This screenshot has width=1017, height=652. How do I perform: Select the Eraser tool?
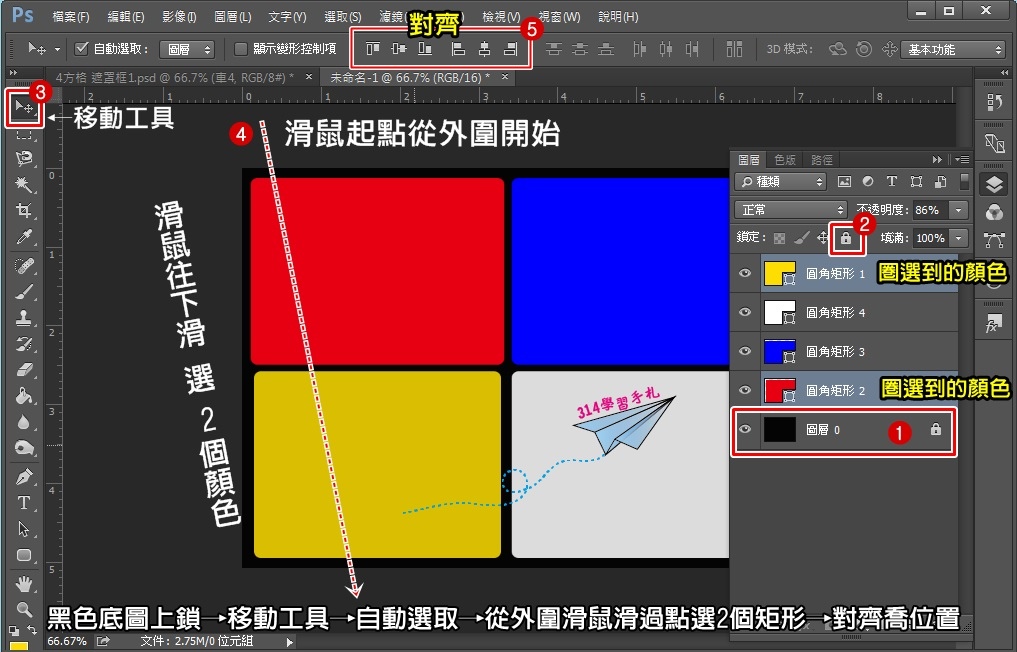[x=24, y=370]
